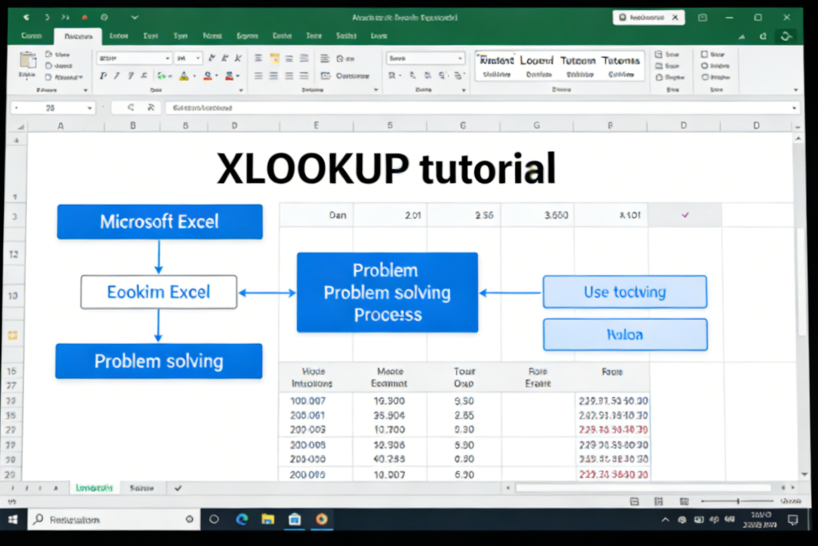
Task: Launch Microsoft Edge from taskbar
Action: (x=242, y=519)
